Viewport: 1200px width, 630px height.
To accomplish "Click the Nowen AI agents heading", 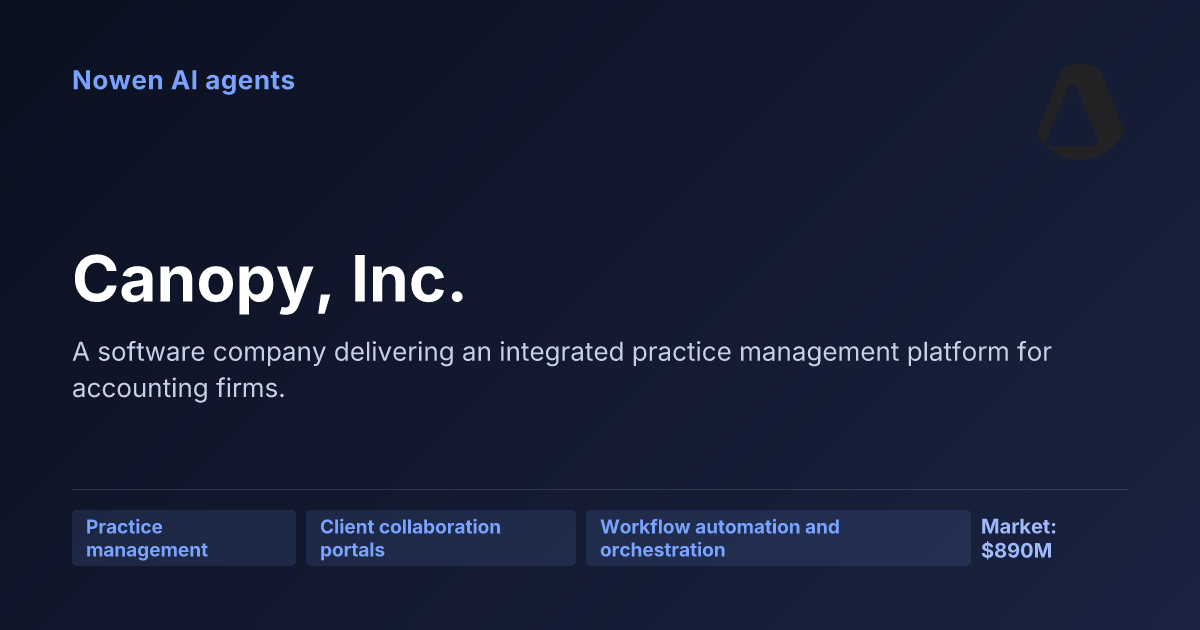I will (183, 80).
